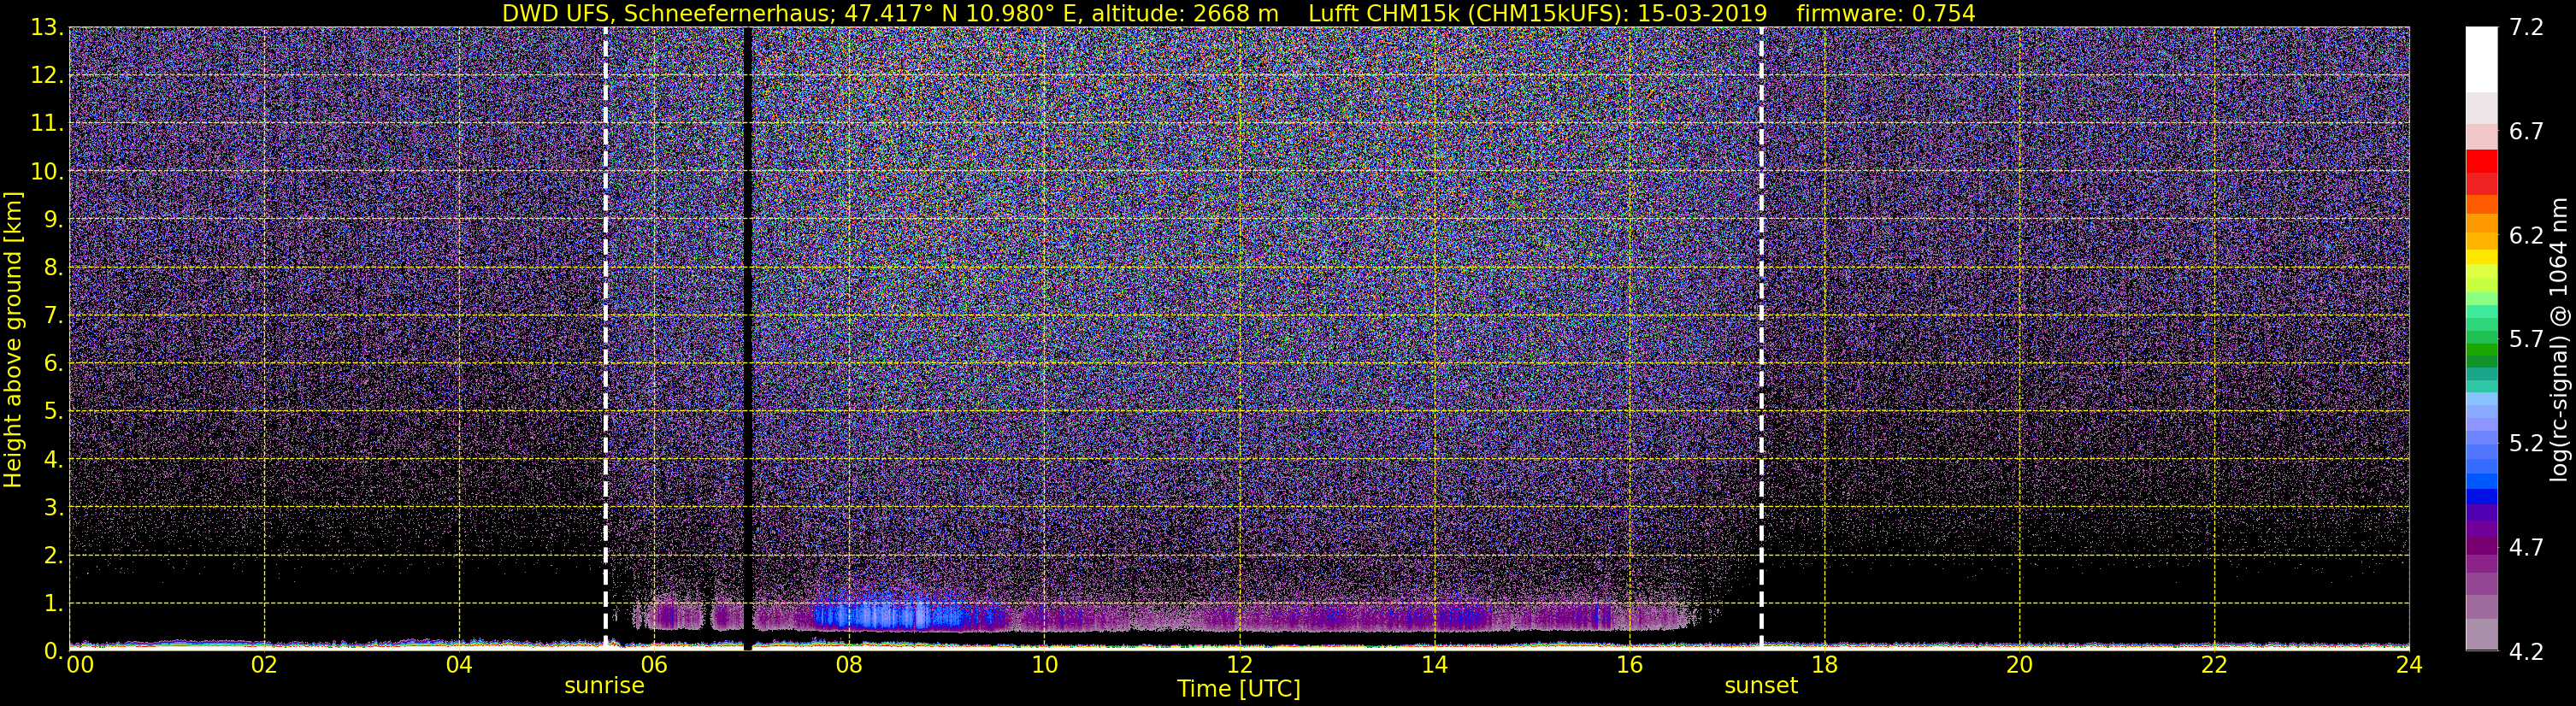Viewport: 2576px width, 706px height.
Task: Click the height axis tick '7.'
Action: pyautogui.click(x=53, y=316)
